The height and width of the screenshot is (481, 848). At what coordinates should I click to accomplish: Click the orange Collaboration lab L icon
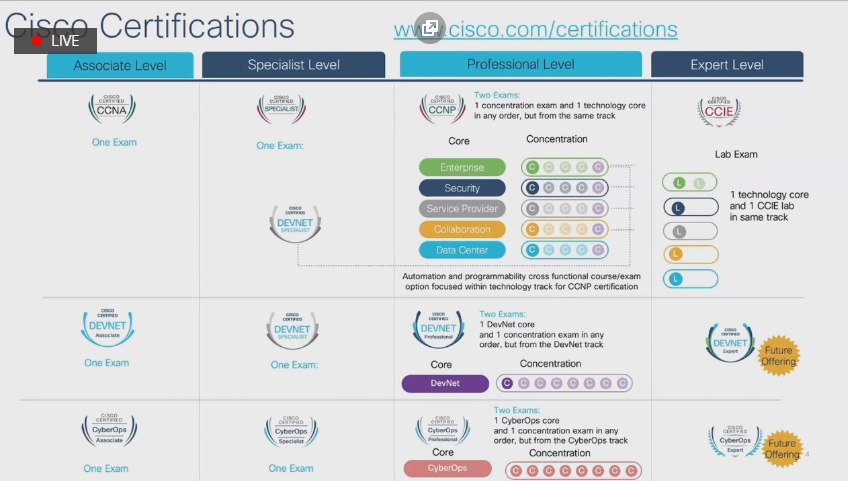coord(675,254)
